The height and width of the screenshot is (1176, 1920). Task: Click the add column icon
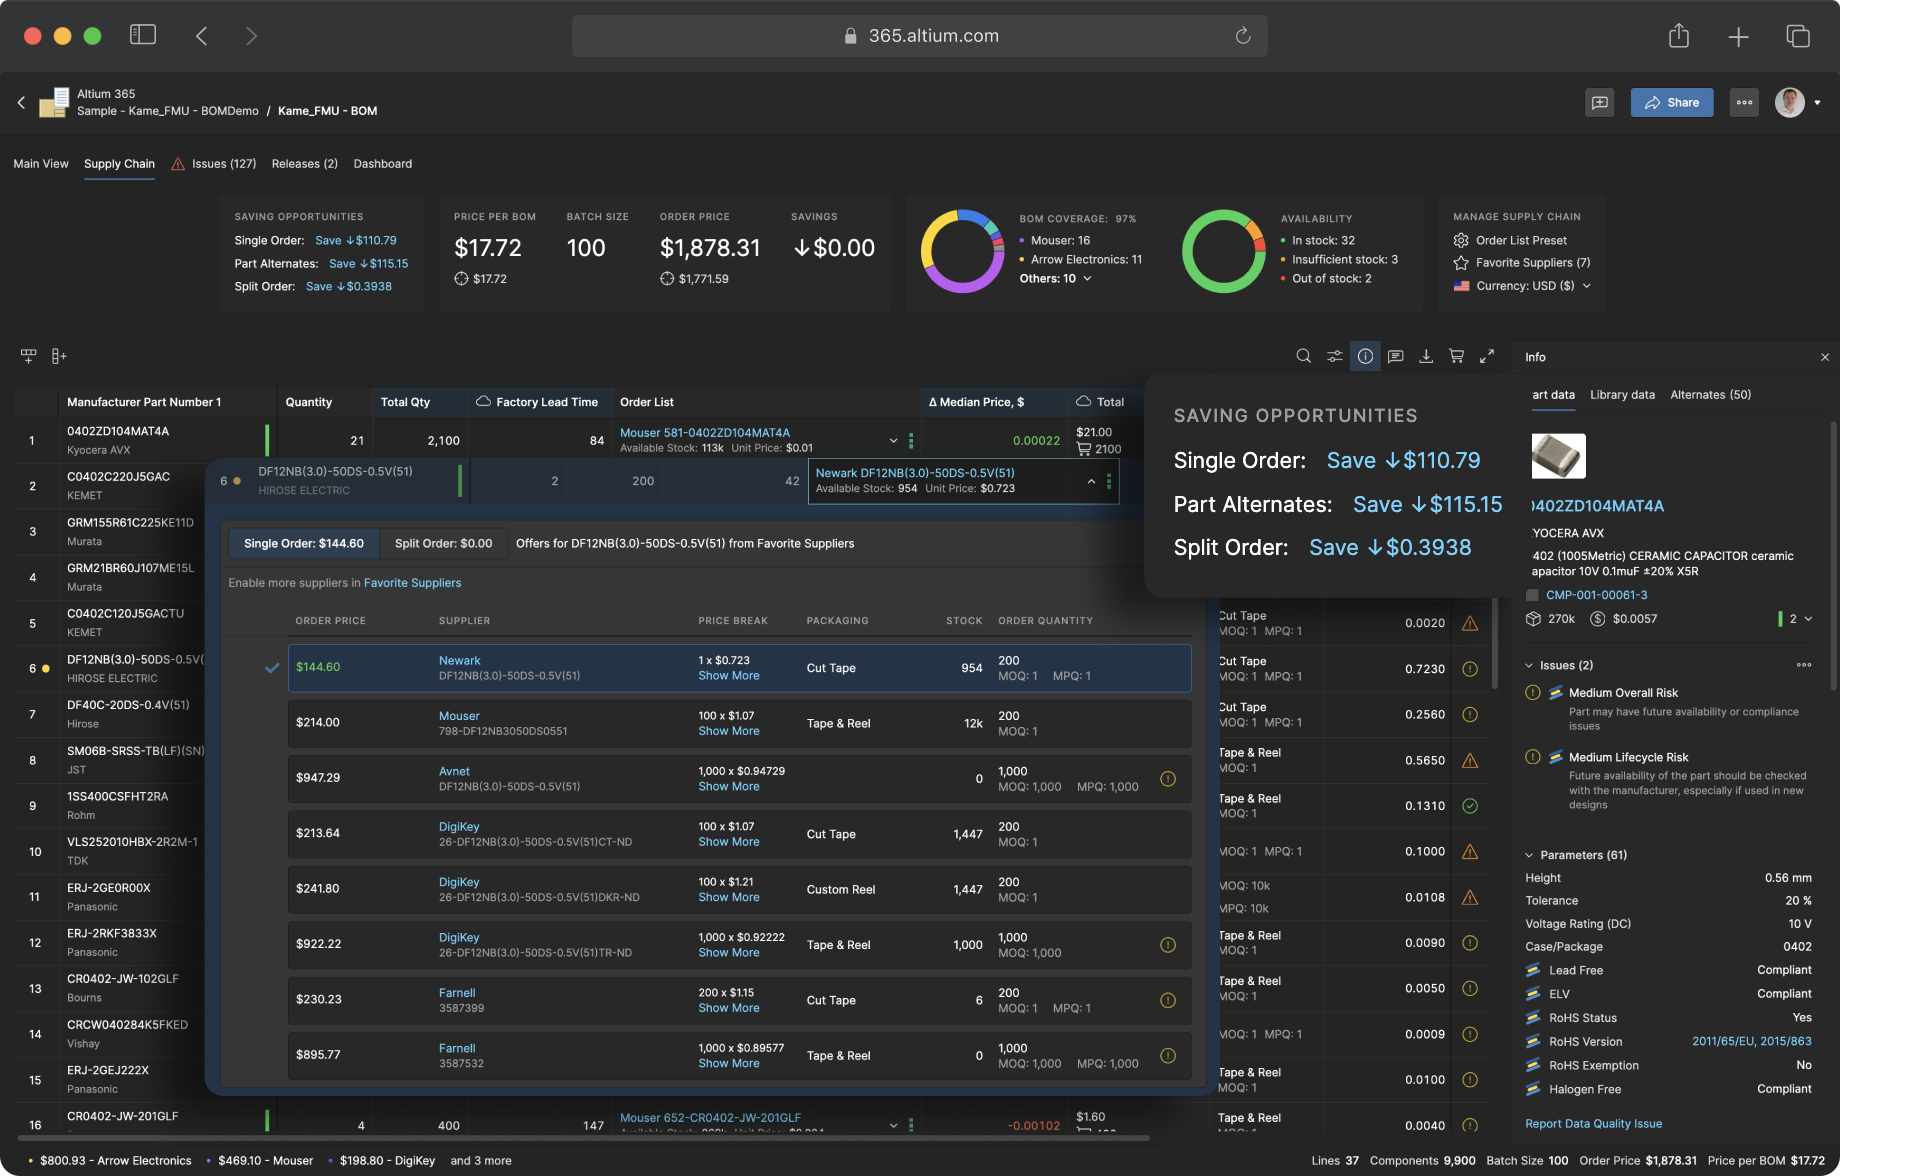coord(59,356)
